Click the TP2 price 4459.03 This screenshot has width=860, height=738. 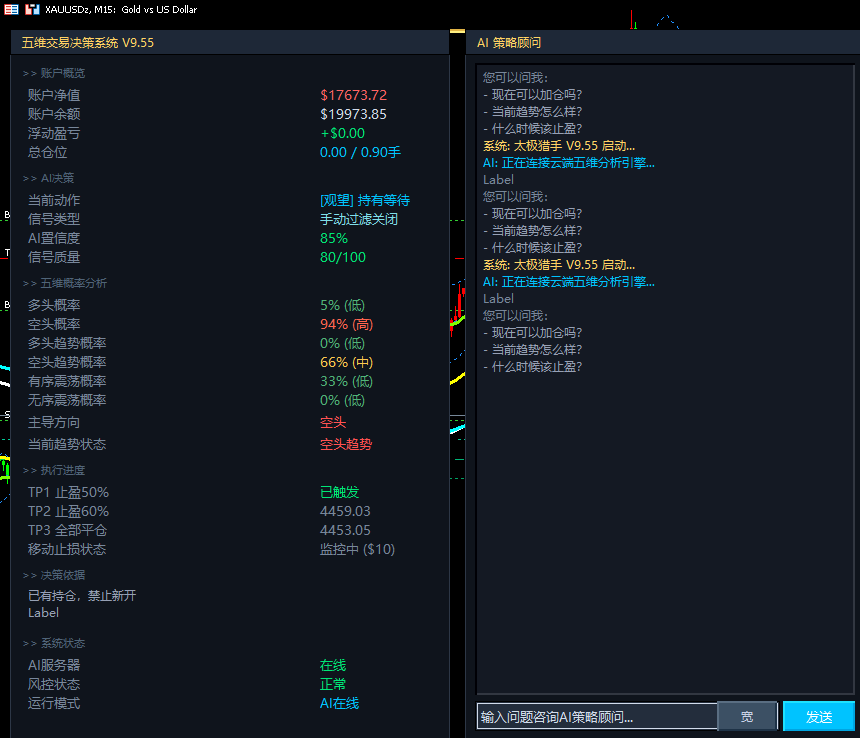tap(345, 512)
